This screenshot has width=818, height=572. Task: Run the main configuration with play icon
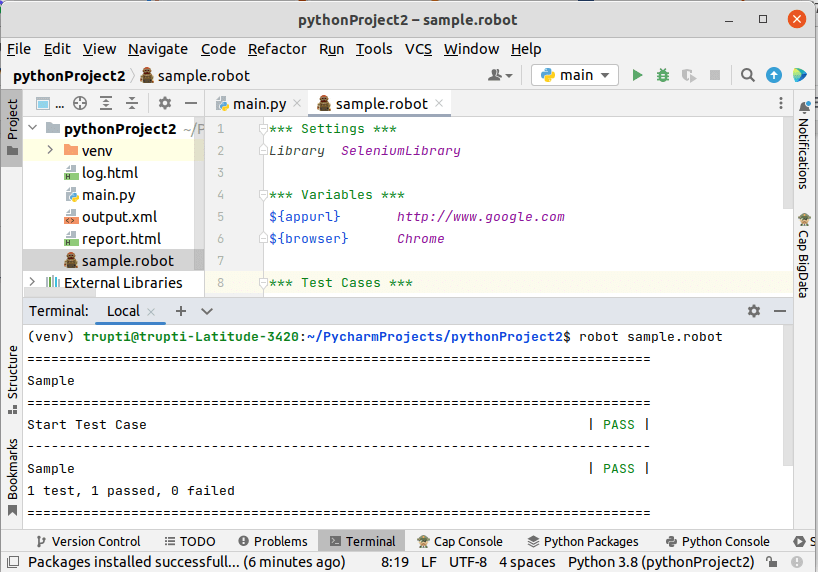[637, 75]
